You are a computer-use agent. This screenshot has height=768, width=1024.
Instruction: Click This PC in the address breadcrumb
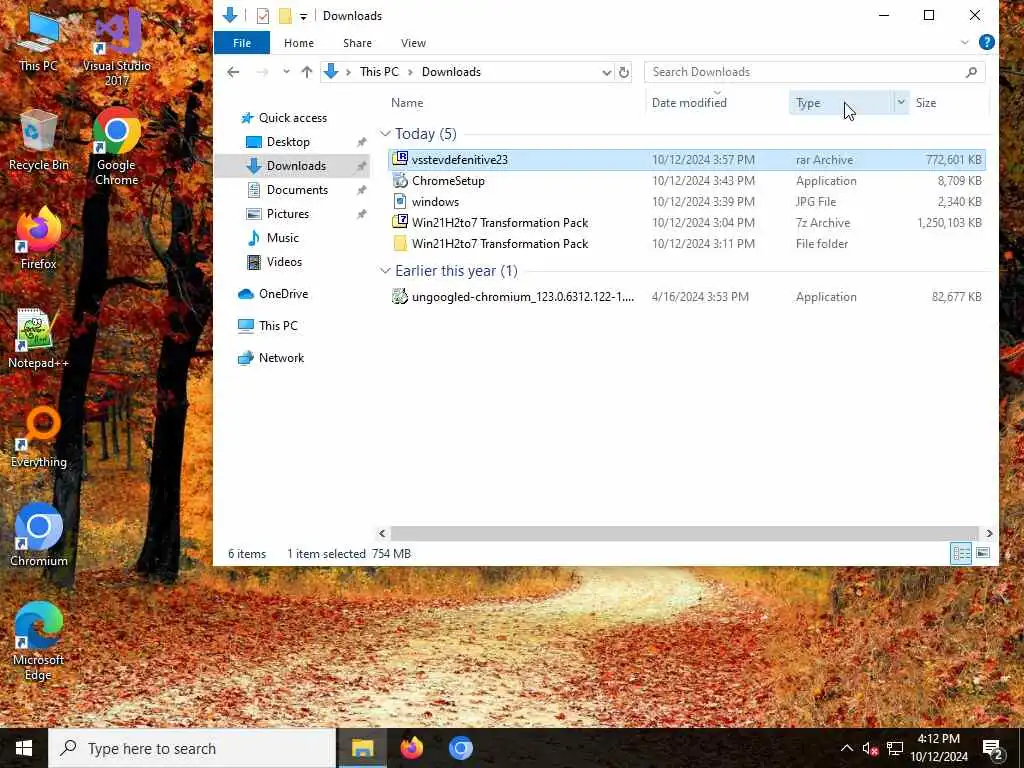tap(379, 72)
